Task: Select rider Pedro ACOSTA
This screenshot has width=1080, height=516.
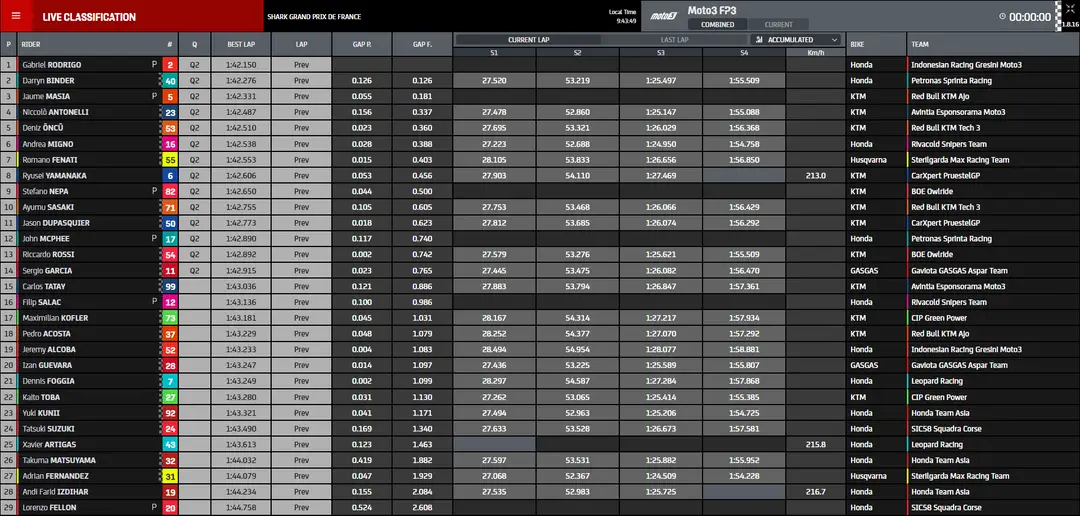Action: 46,333
